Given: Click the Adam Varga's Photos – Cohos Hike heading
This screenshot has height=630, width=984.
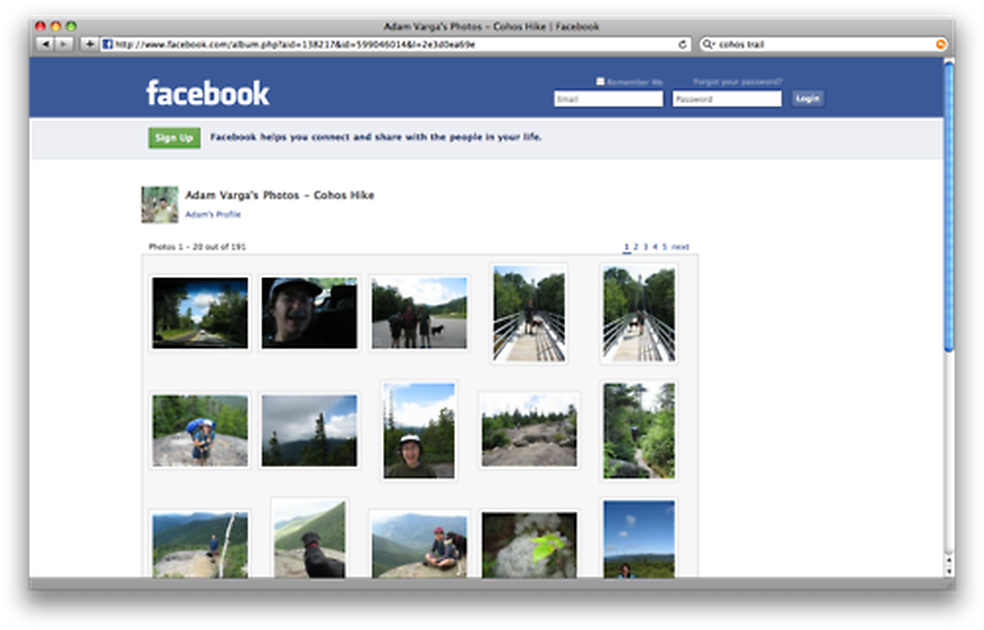Looking at the screenshot, I should [279, 195].
